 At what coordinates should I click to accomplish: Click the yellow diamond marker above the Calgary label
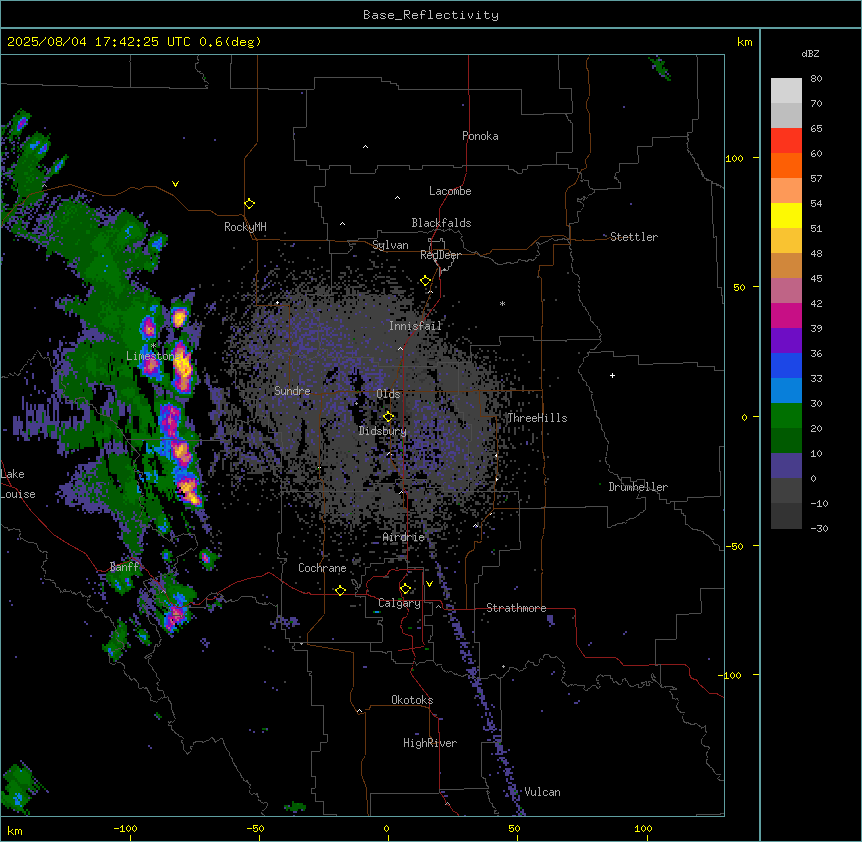(405, 589)
